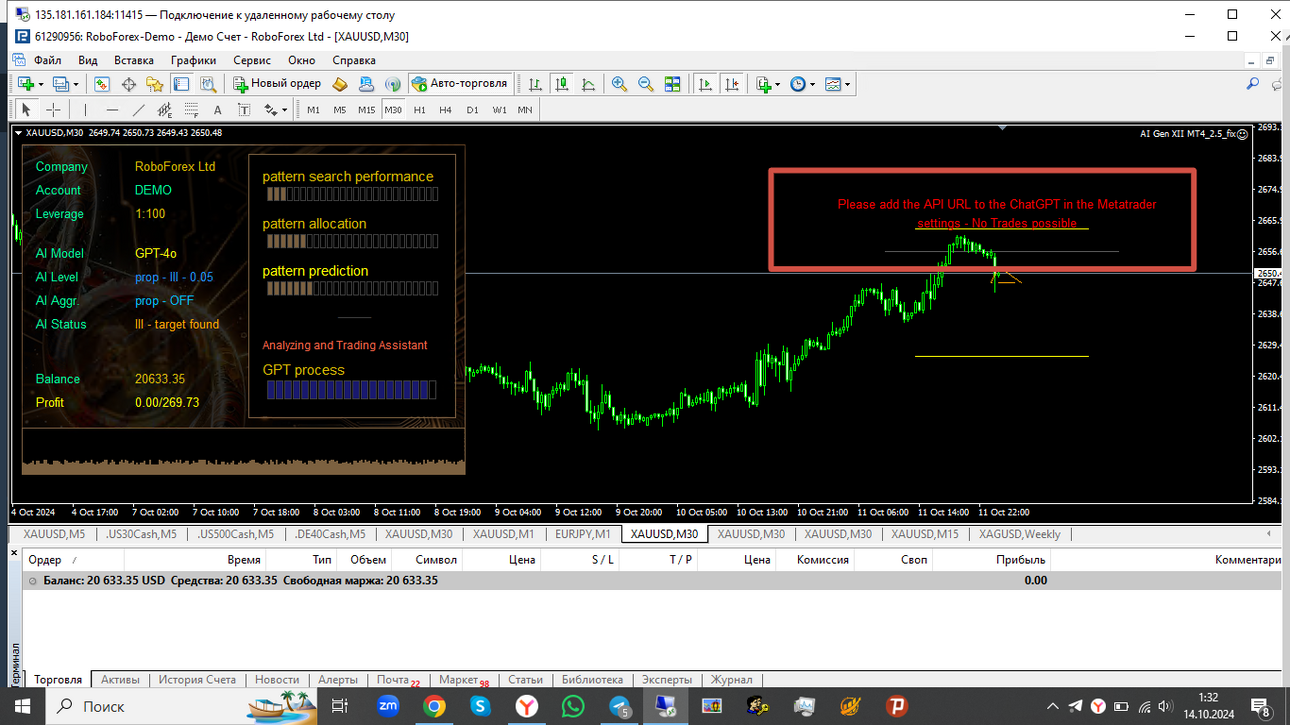The width and height of the screenshot is (1290, 725).
Task: Select the cursor arrow tool
Action: (27, 110)
